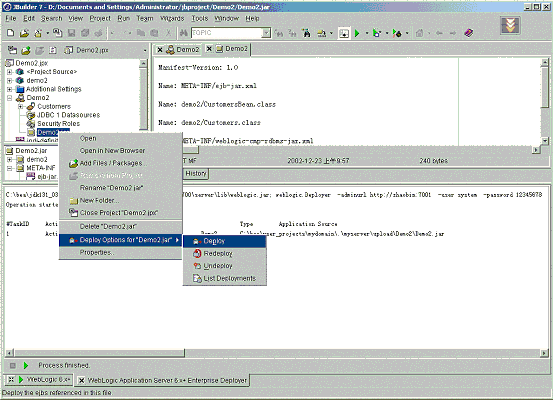The width and height of the screenshot is (553, 400).
Task: Close the second Demo2 editor tab
Action: tap(209, 49)
